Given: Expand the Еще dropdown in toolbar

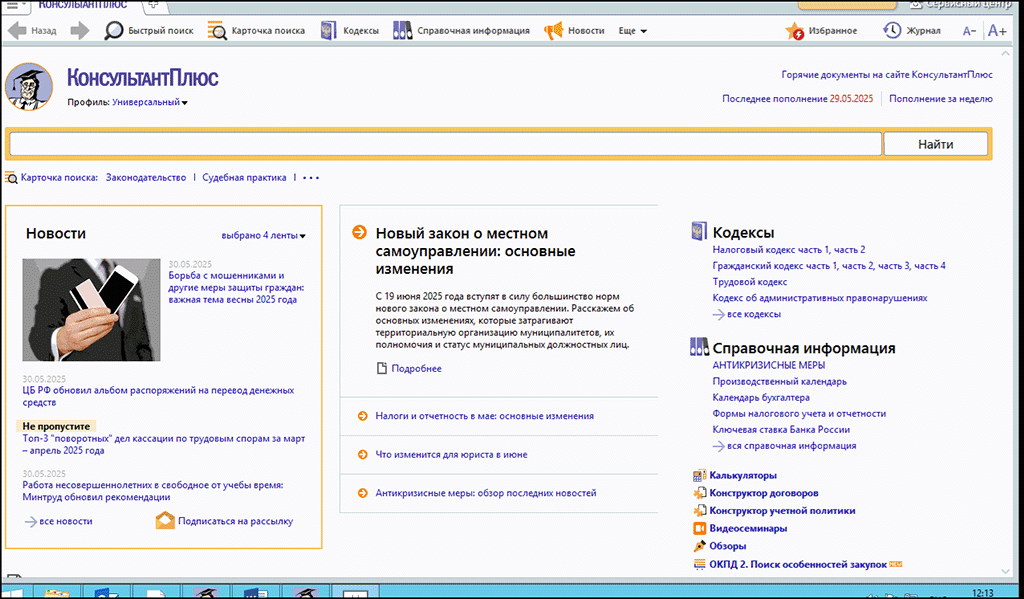Looking at the screenshot, I should tap(633, 31).
